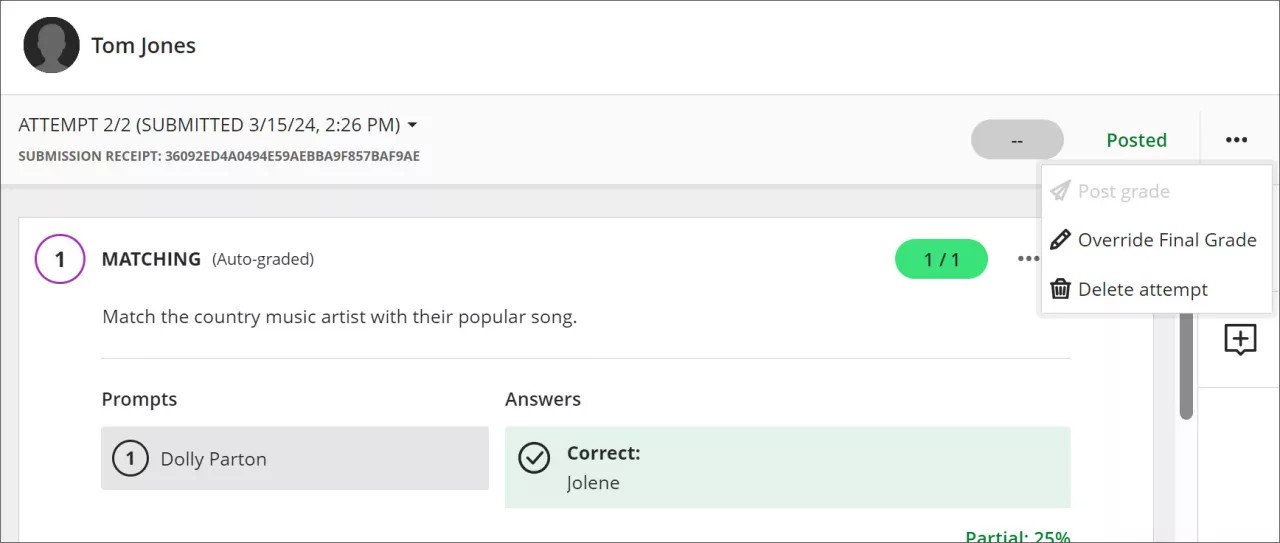Choose Delete attempt from the menu
The height and width of the screenshot is (543, 1280).
click(x=1142, y=289)
